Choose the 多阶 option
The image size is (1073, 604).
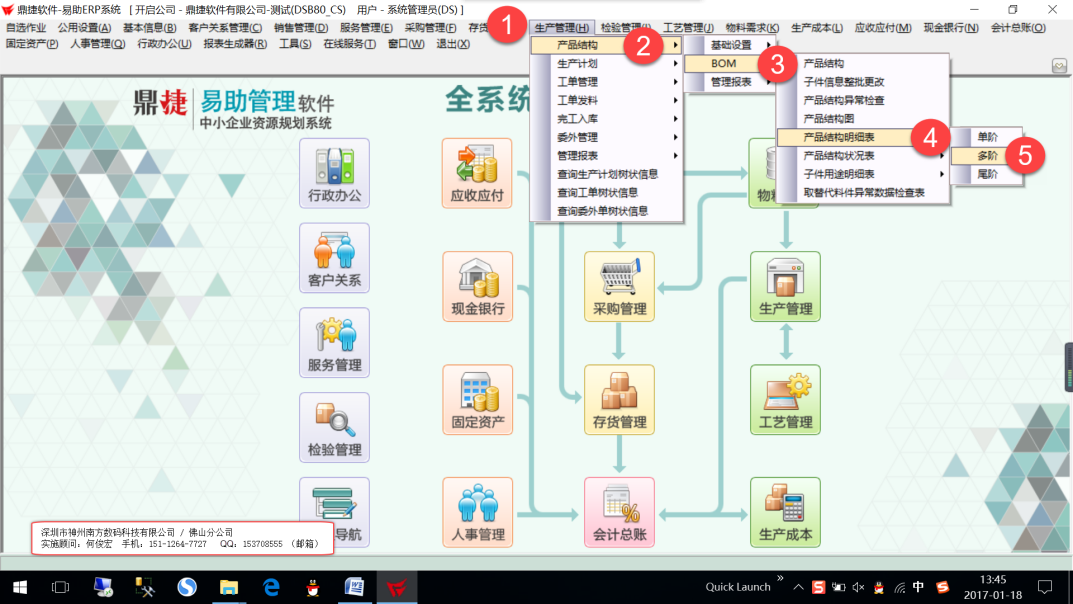pos(987,156)
